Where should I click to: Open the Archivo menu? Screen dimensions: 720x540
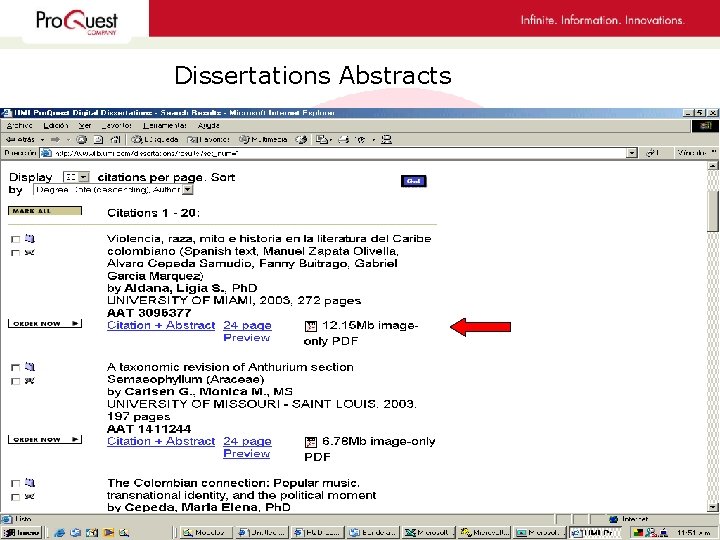20,125
